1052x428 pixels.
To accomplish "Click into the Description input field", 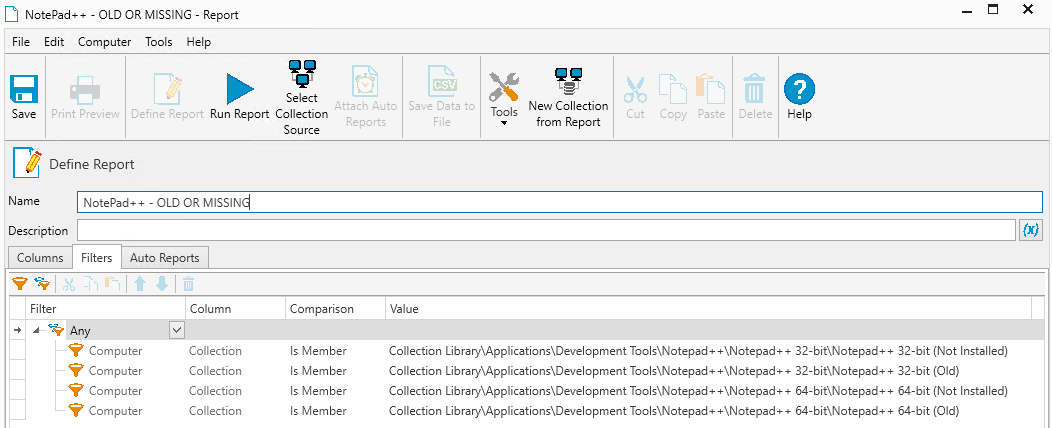I will pyautogui.click(x=546, y=230).
